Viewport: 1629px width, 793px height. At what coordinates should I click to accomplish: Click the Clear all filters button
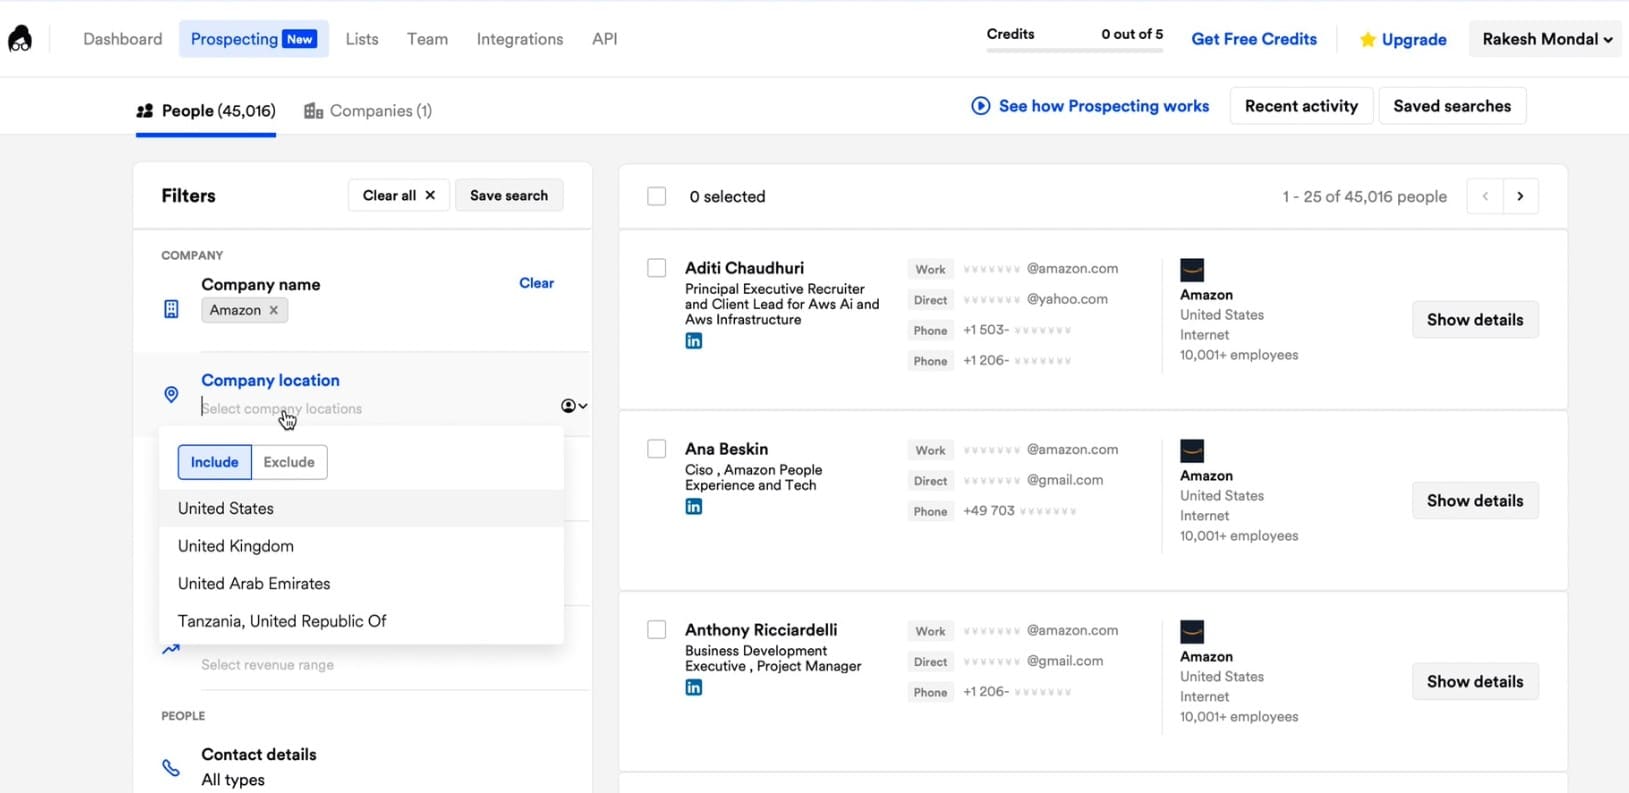(x=399, y=195)
